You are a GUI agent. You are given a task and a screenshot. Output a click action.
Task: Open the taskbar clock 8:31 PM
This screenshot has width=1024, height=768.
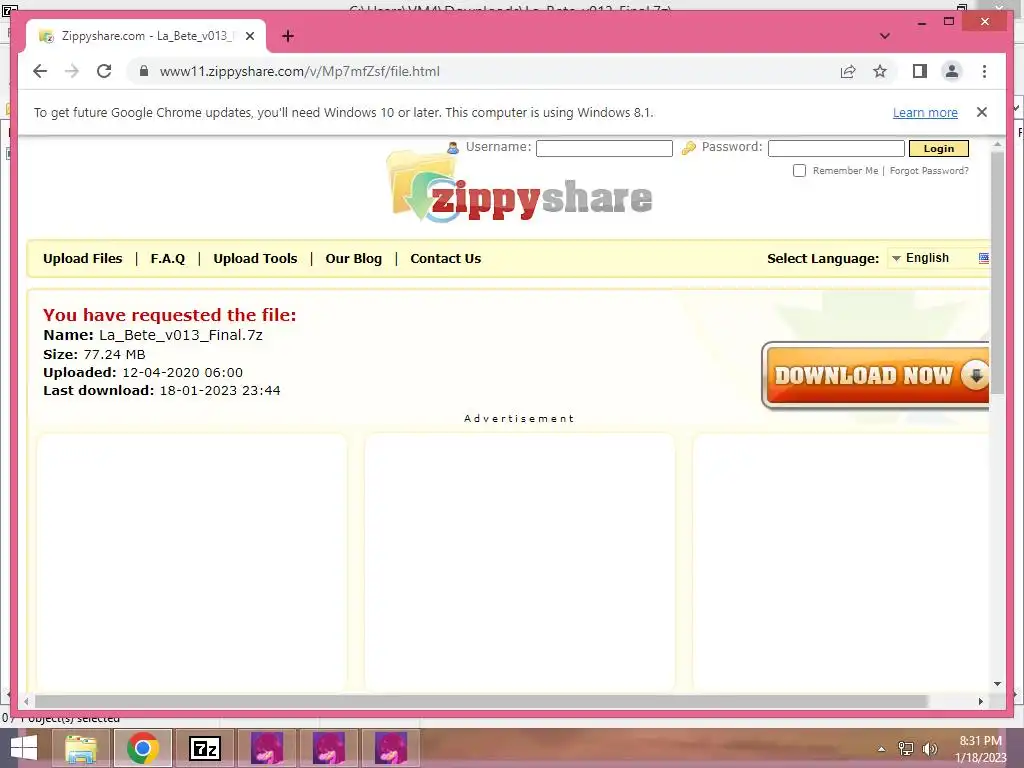pyautogui.click(x=980, y=748)
